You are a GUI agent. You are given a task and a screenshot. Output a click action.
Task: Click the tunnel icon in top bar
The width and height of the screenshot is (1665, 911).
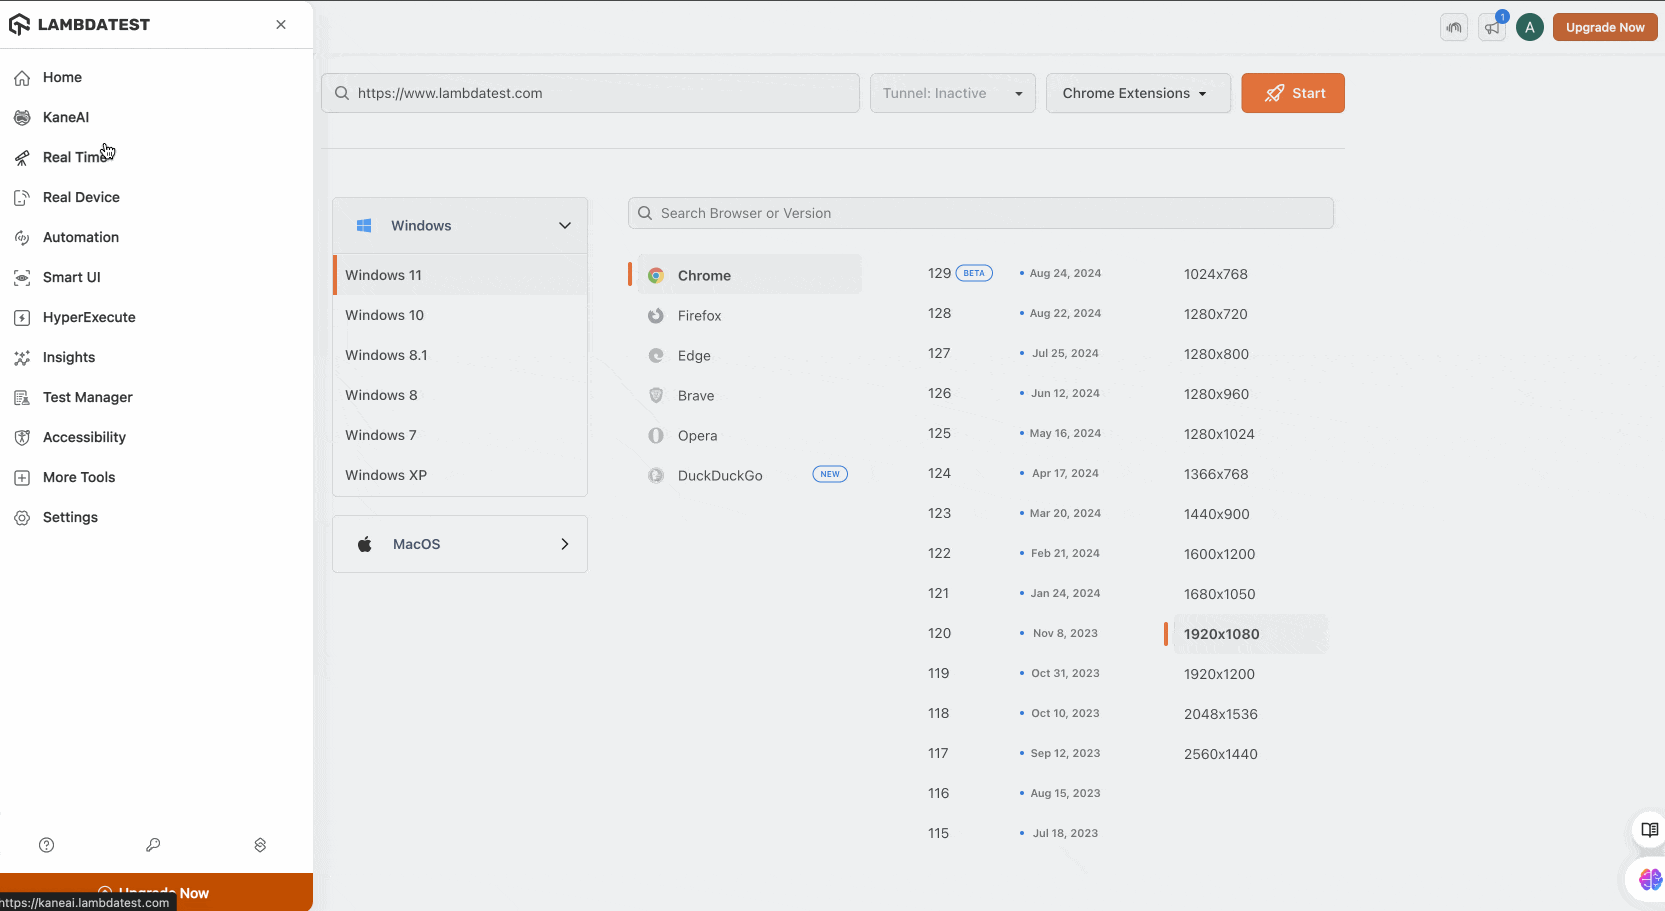[x=1454, y=28]
